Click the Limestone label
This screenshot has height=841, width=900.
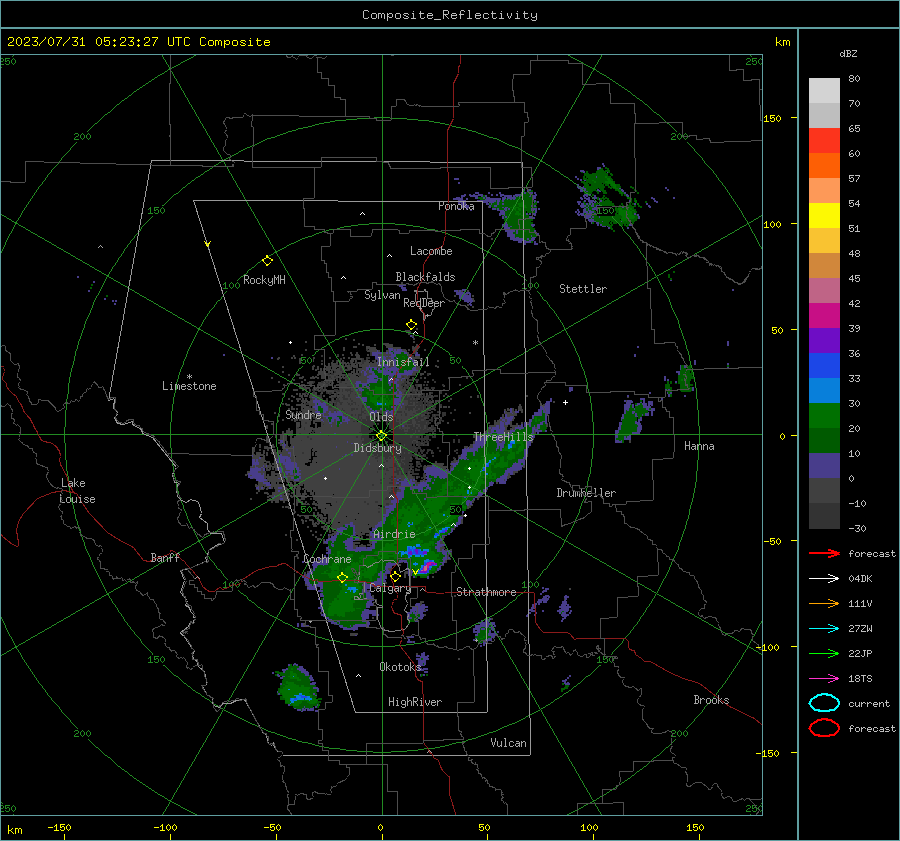(x=189, y=386)
